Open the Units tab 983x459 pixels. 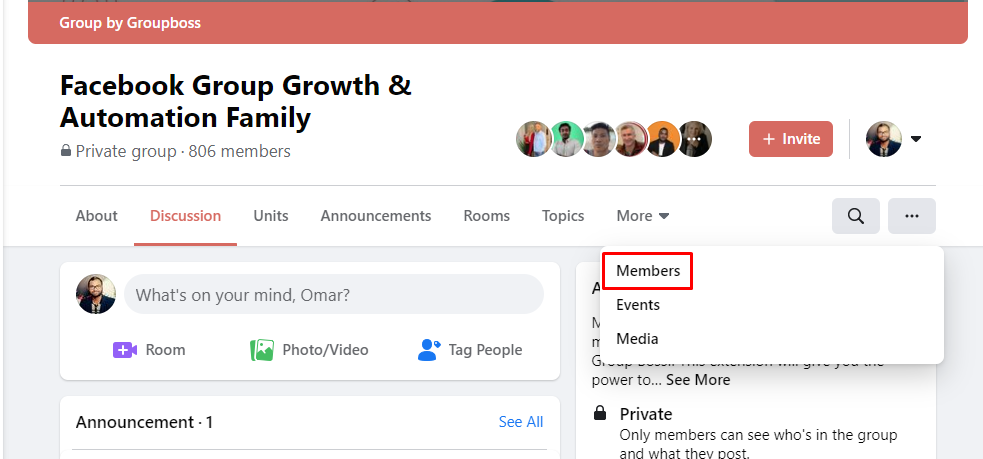point(271,216)
